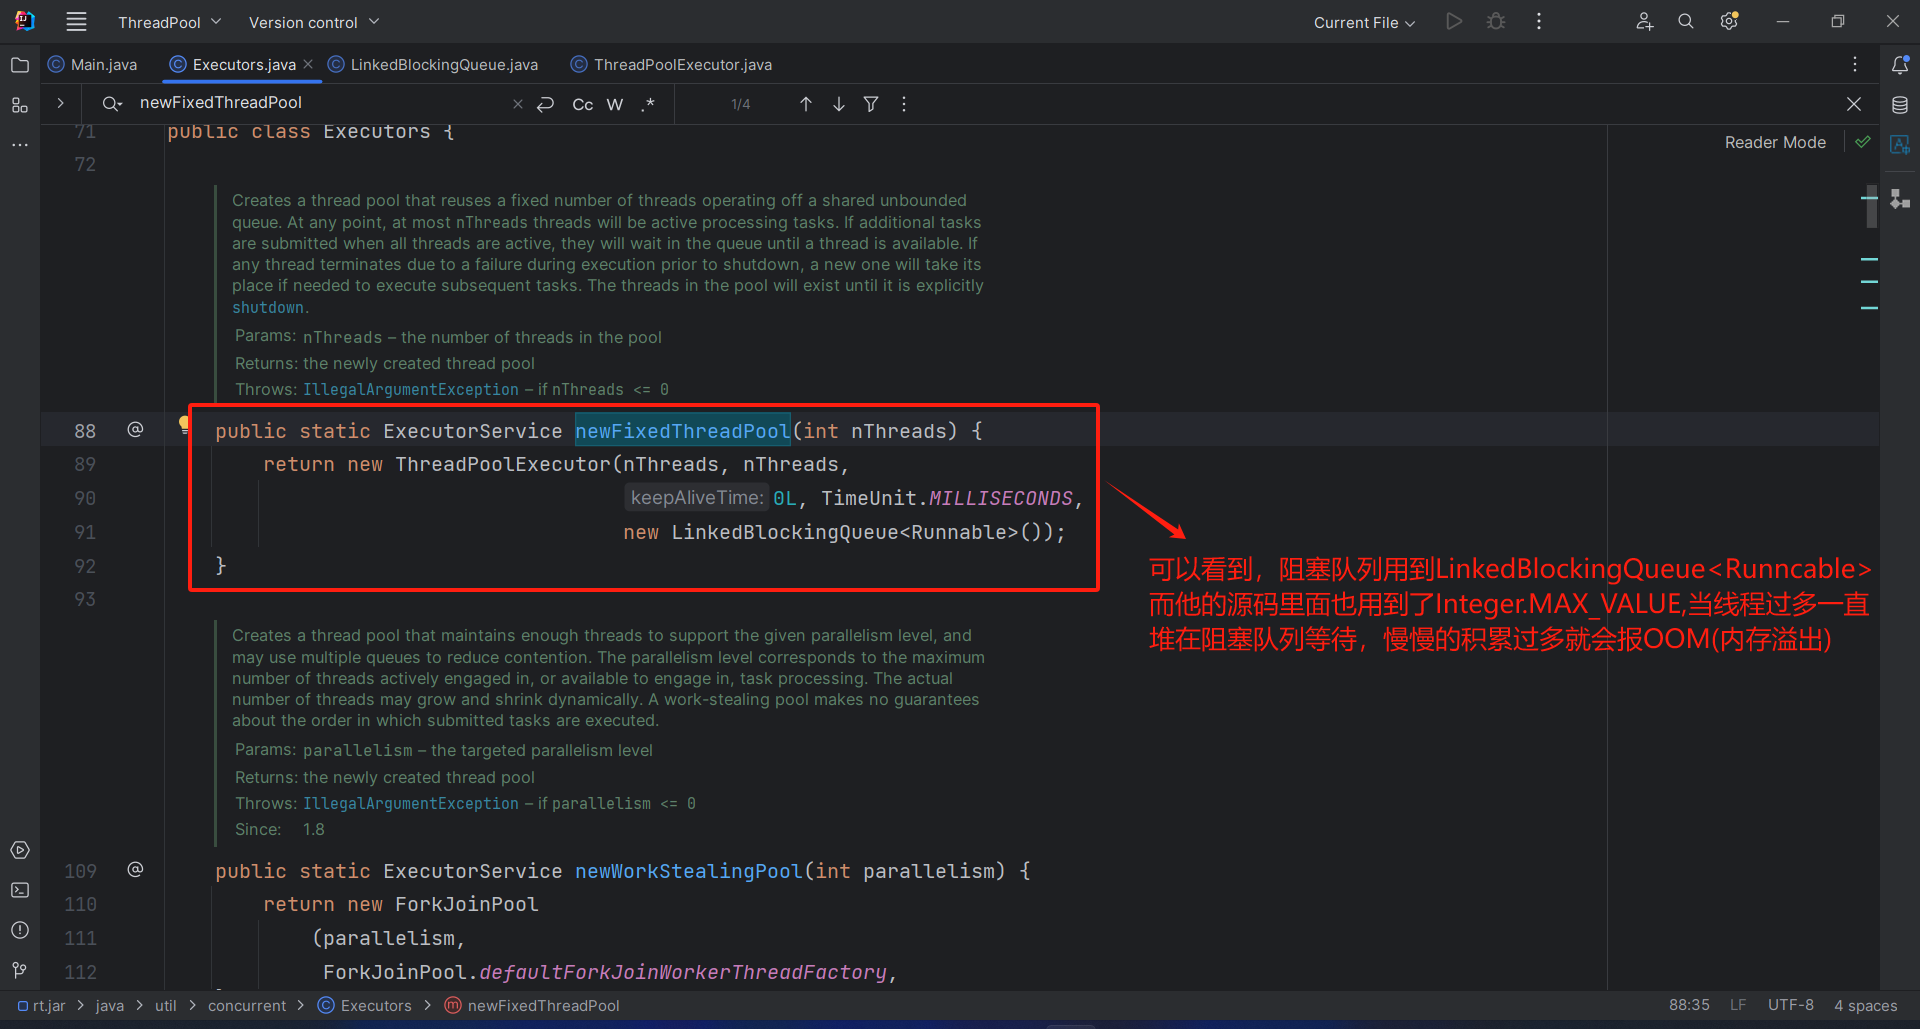This screenshot has height=1029, width=1920.
Task: Switch to LinkedBlockingQueue.java tab
Action: point(433,64)
